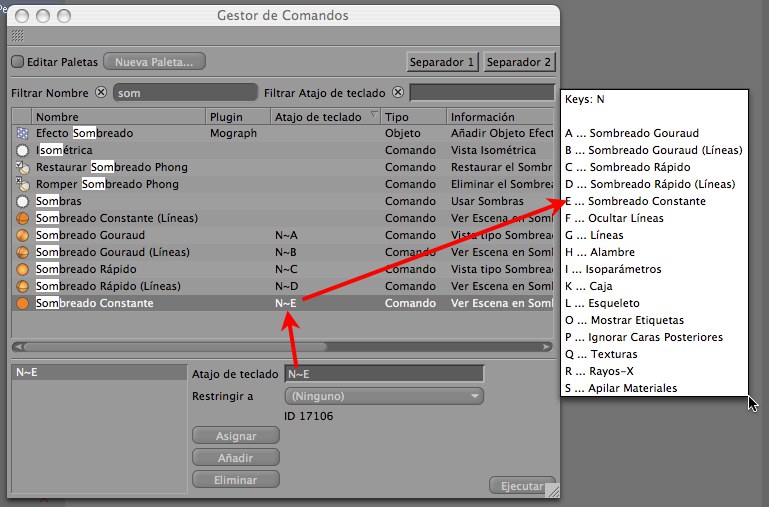This screenshot has width=769, height=507.
Task: Choose Sombreado Constante in popup menu
Action: [645, 201]
